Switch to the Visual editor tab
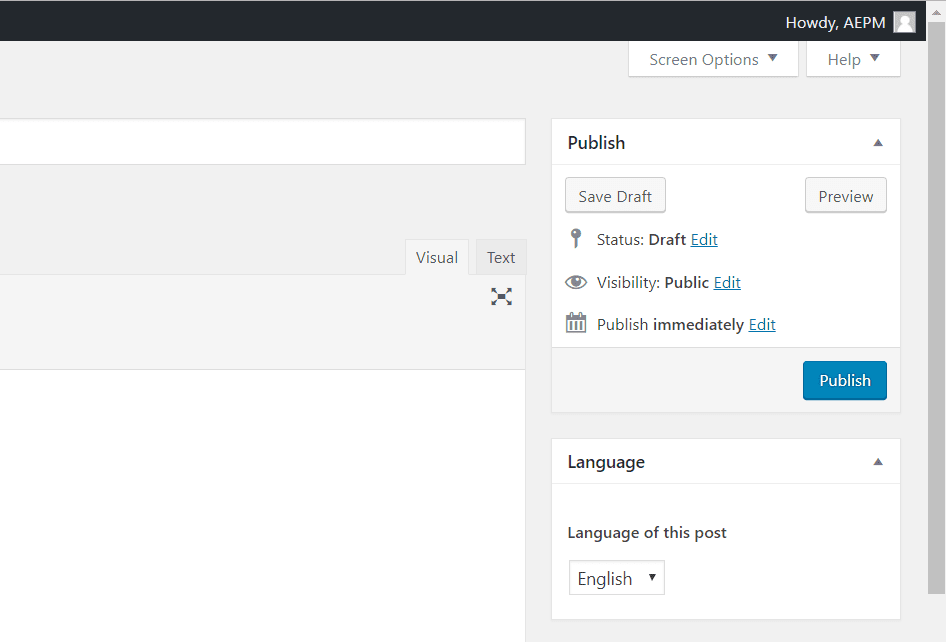946x642 pixels. click(x=437, y=258)
